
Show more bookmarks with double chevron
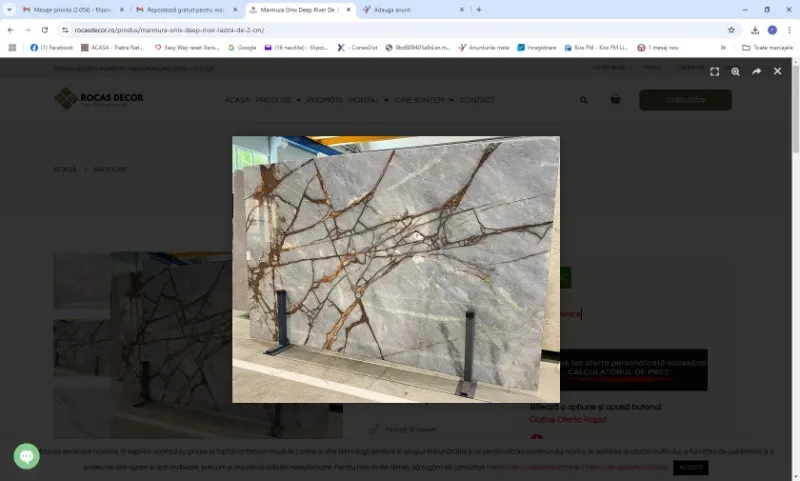tap(723, 47)
